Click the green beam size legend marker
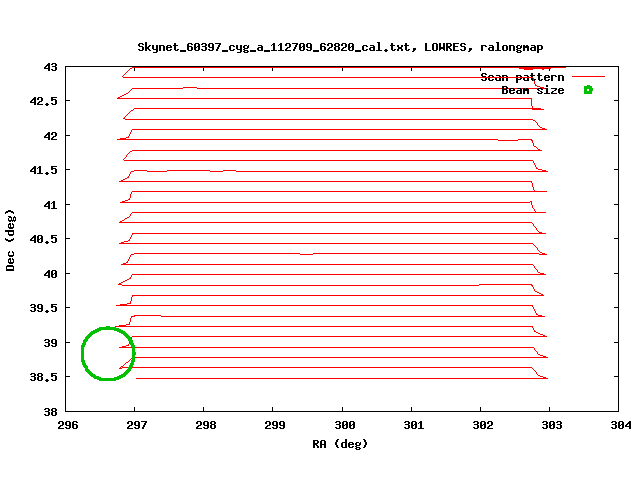The height and width of the screenshot is (480, 640). click(x=588, y=90)
